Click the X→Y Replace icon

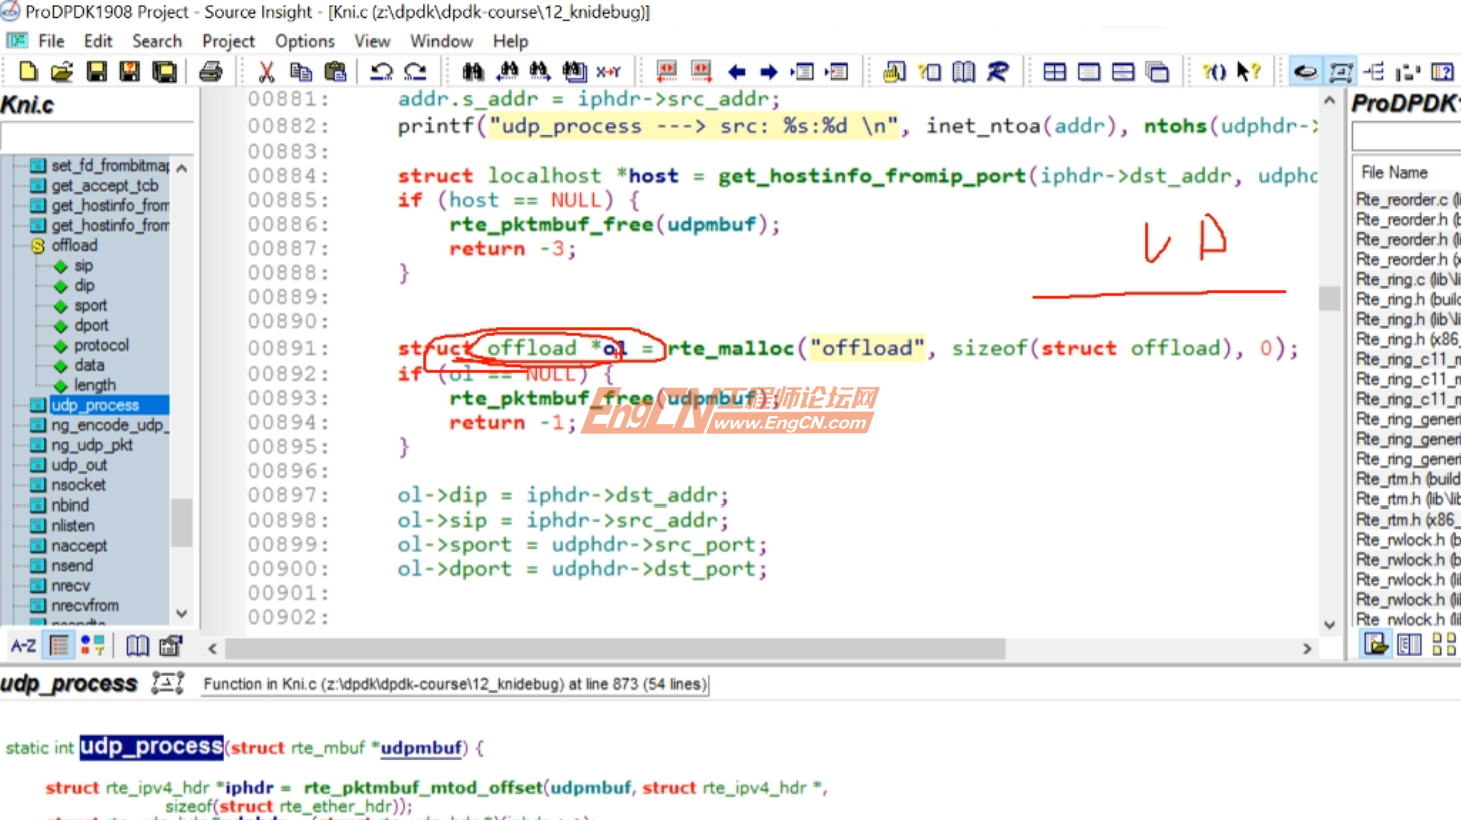tap(608, 71)
